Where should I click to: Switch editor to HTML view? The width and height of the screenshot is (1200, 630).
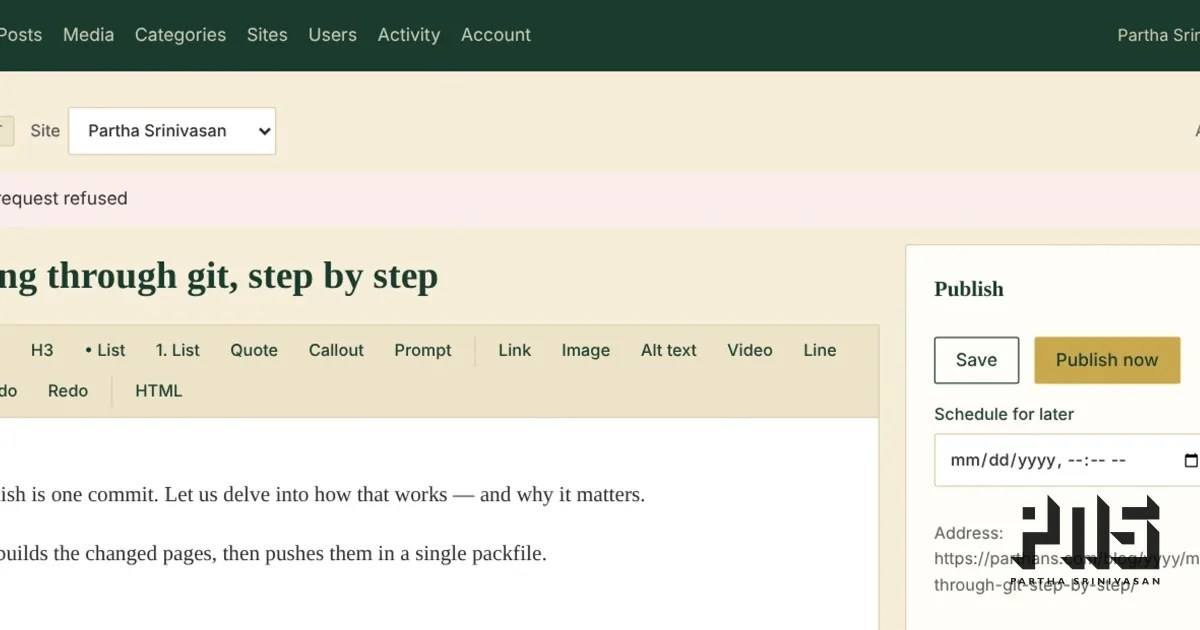(159, 391)
